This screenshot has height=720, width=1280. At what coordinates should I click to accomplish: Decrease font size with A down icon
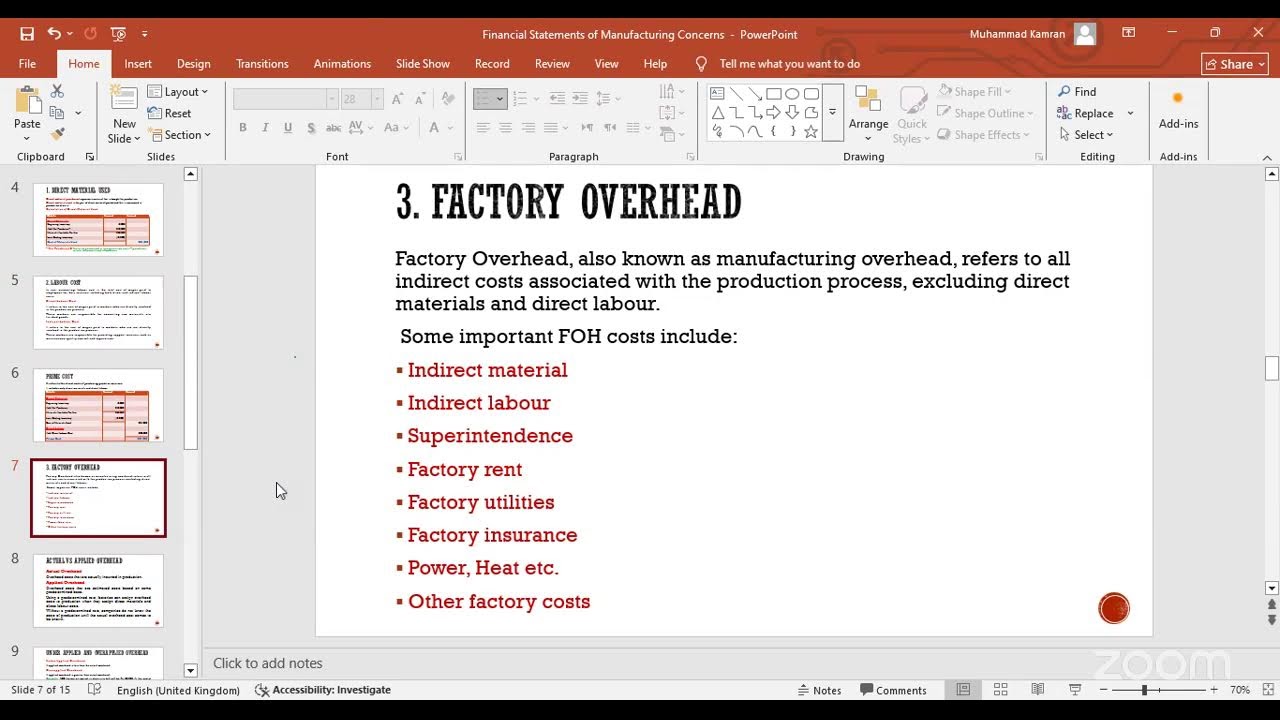420,99
